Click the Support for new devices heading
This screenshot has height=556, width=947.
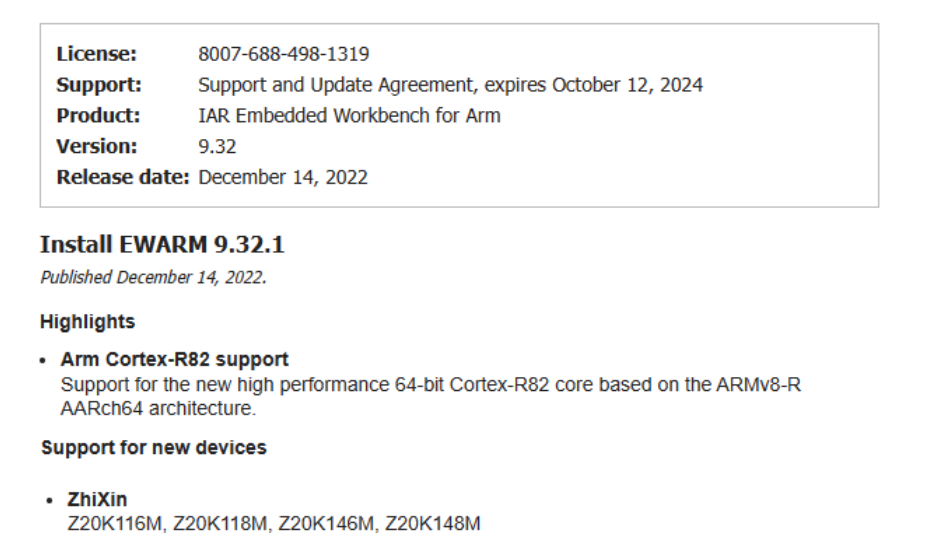pyautogui.click(x=153, y=448)
